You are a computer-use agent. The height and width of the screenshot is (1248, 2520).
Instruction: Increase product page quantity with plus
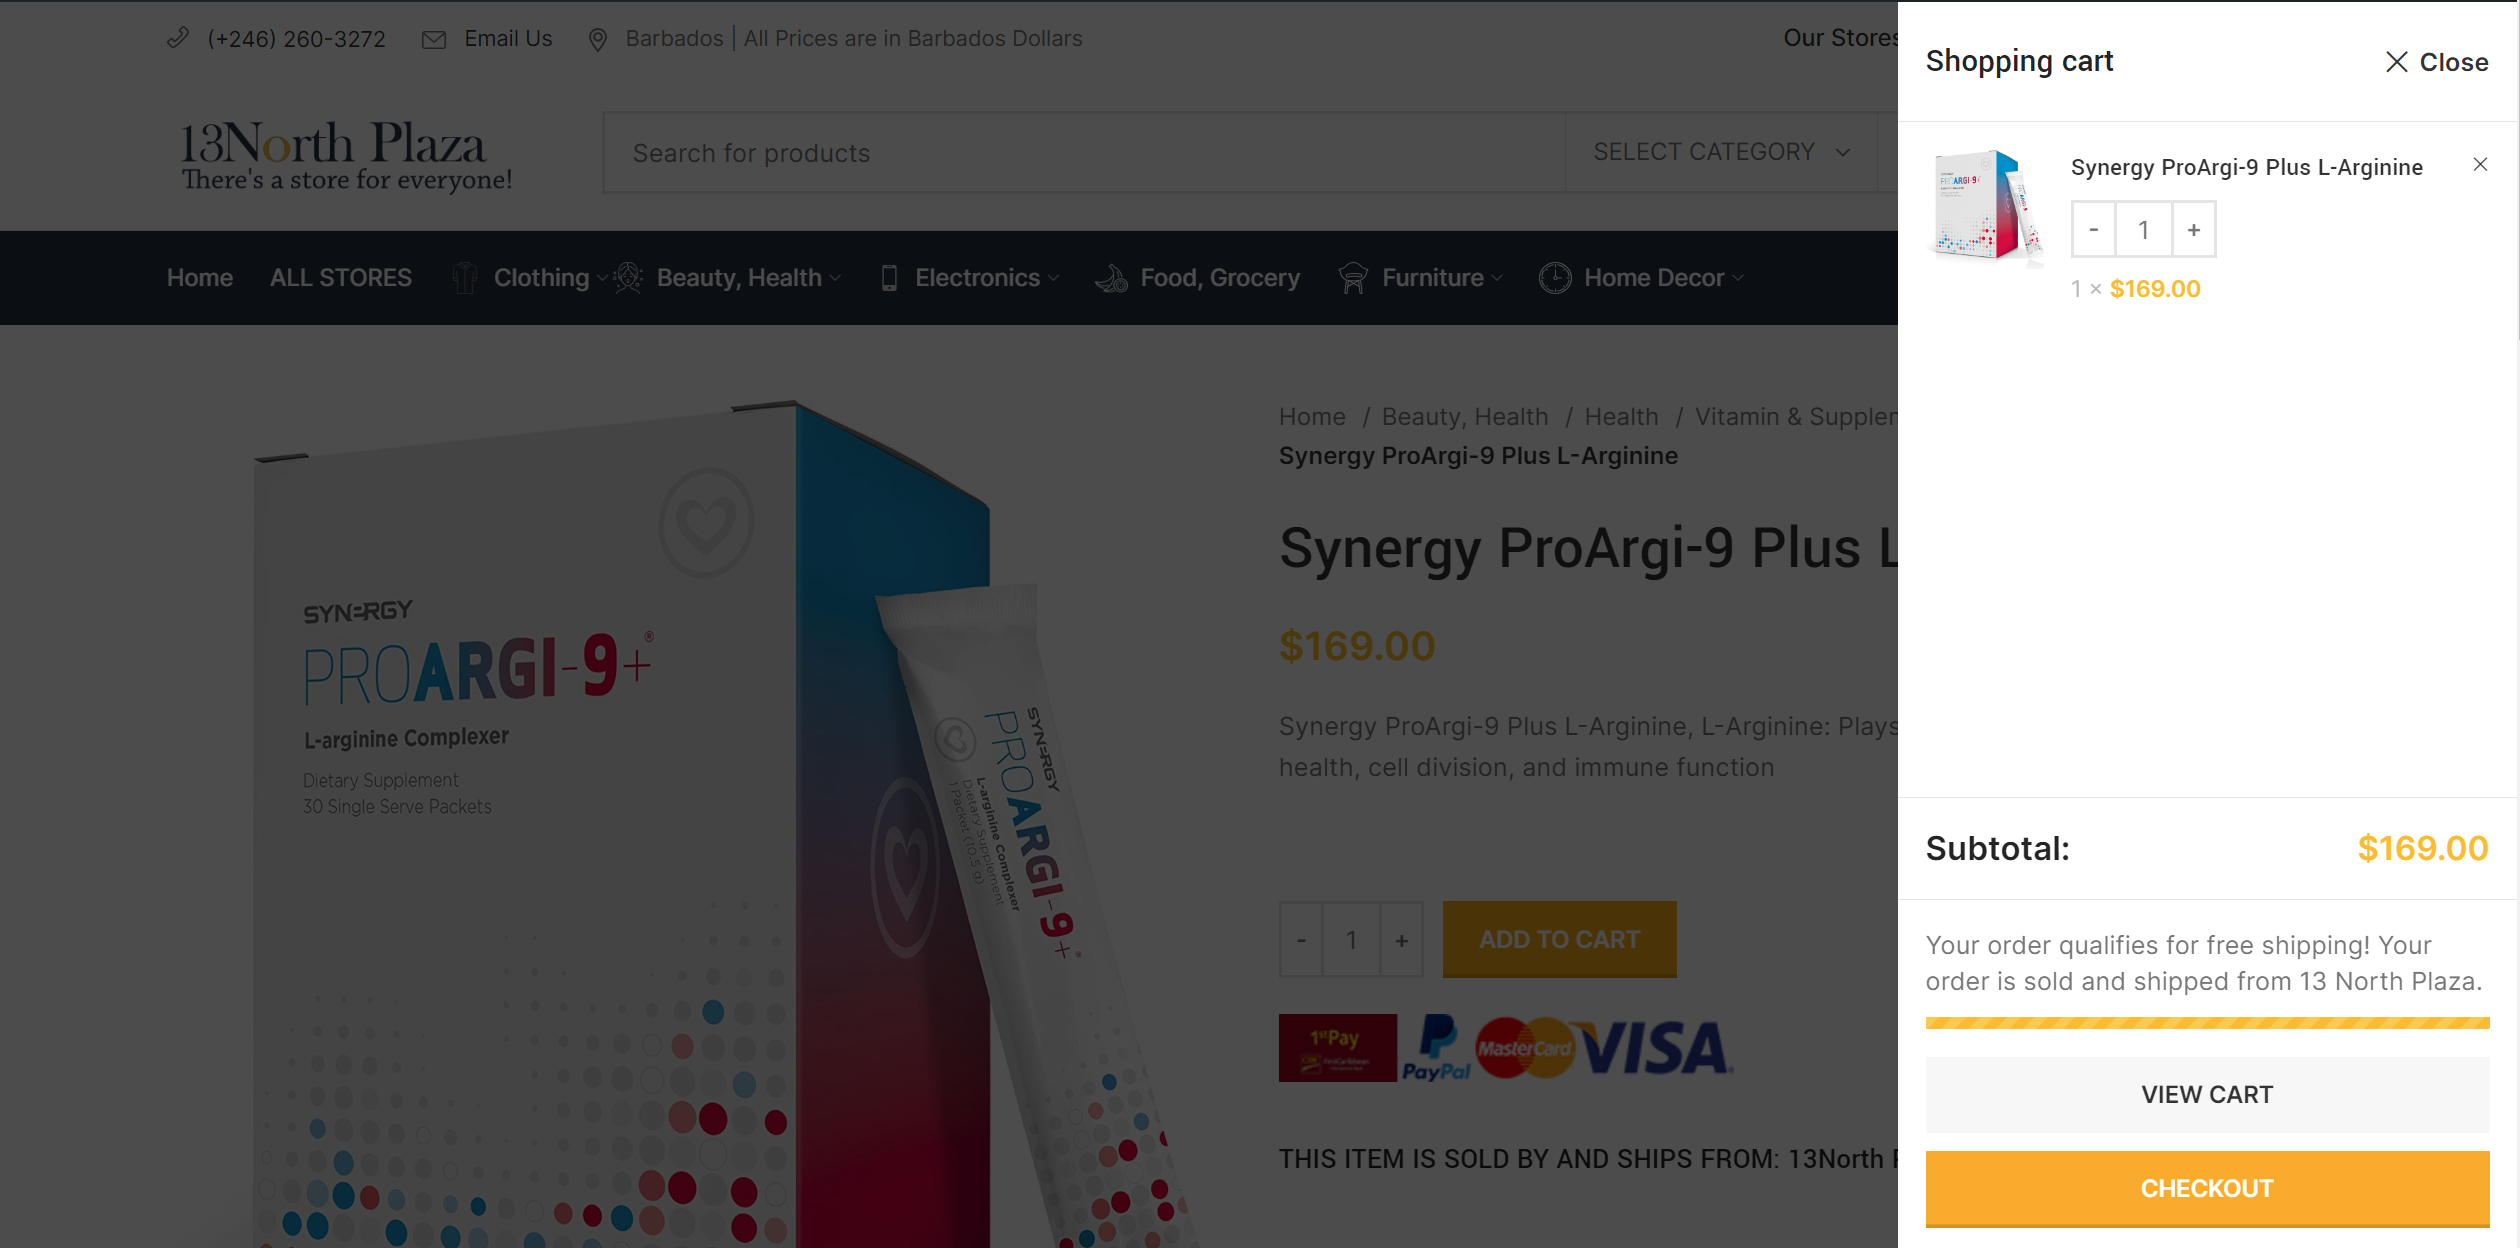pyautogui.click(x=1402, y=940)
